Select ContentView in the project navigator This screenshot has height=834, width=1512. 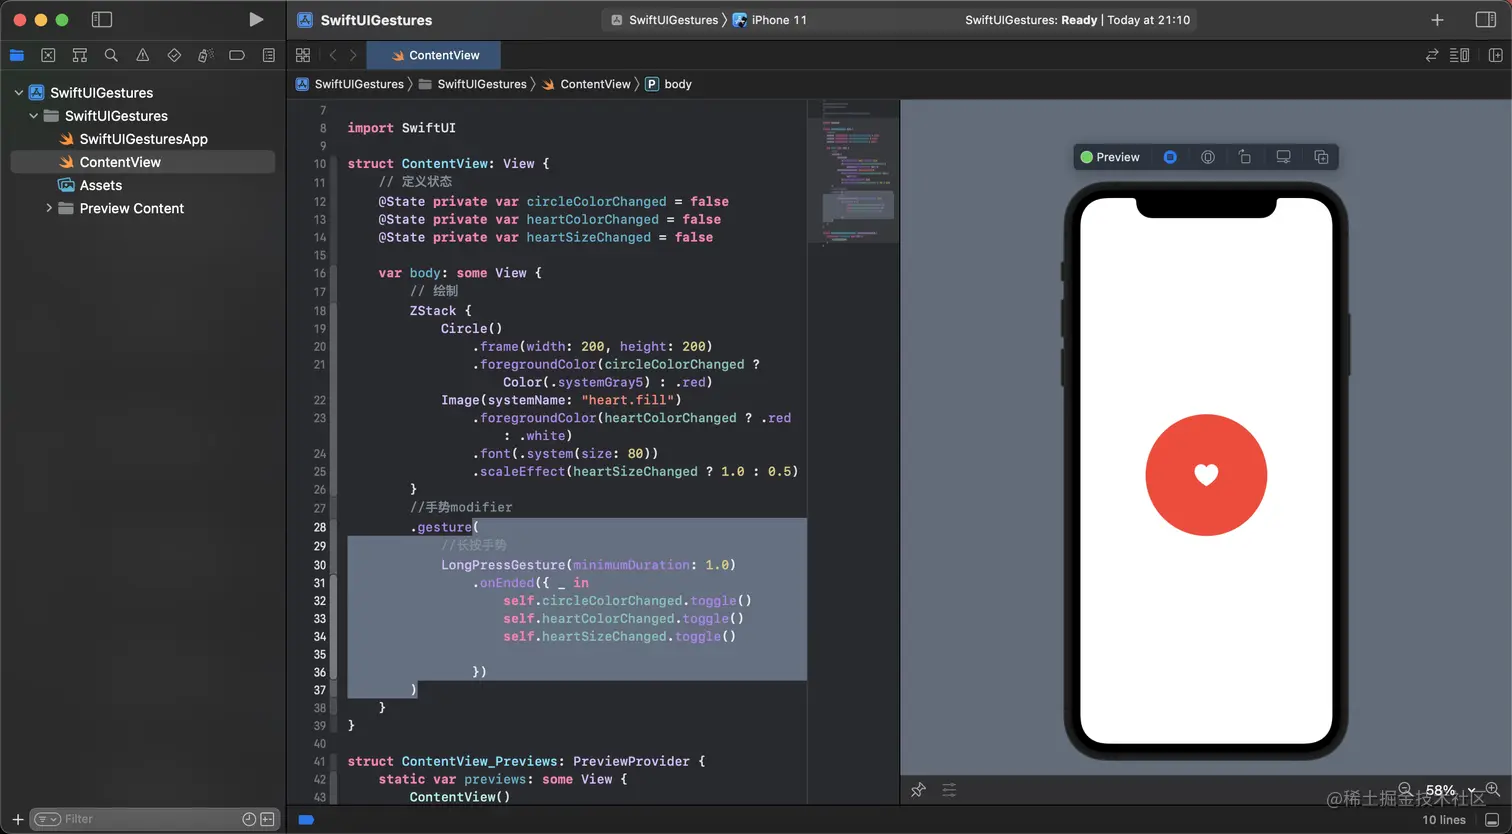pyautogui.click(x=142, y=162)
